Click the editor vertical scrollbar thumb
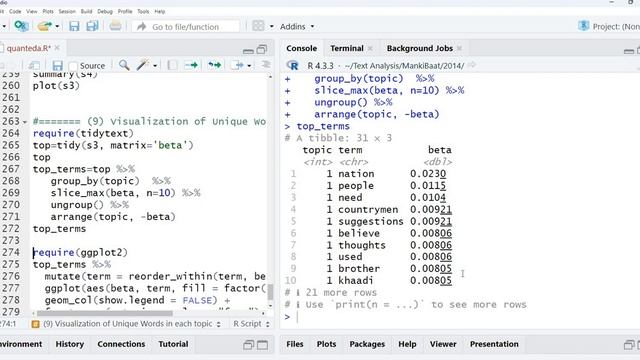The image size is (640, 360). (270, 291)
